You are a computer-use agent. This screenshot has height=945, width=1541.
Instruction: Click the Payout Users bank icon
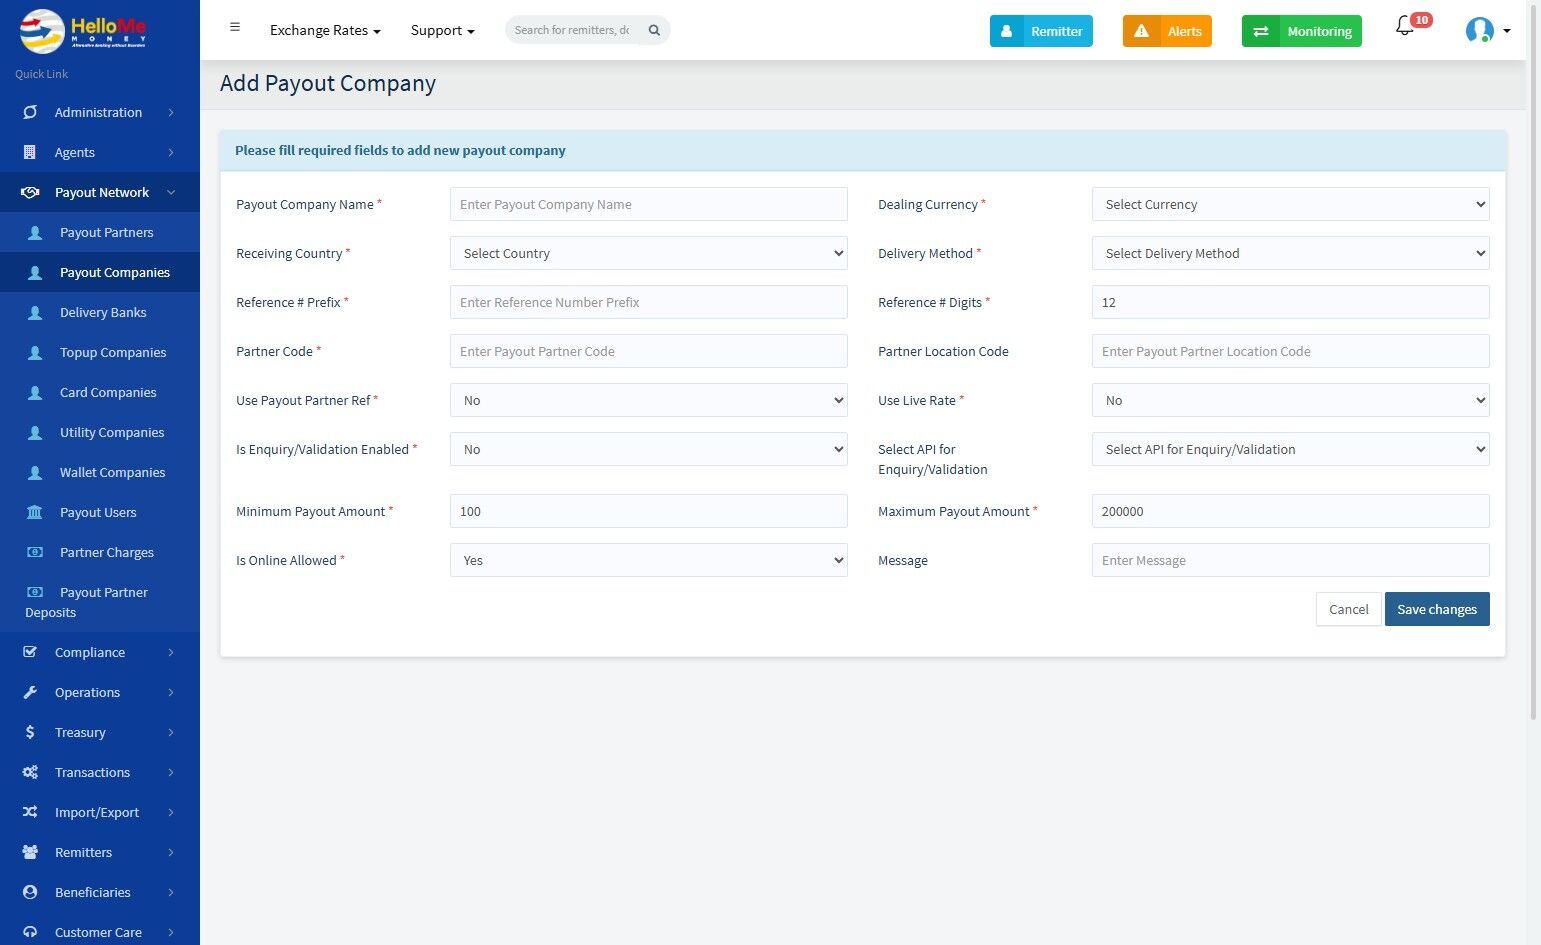click(35, 512)
